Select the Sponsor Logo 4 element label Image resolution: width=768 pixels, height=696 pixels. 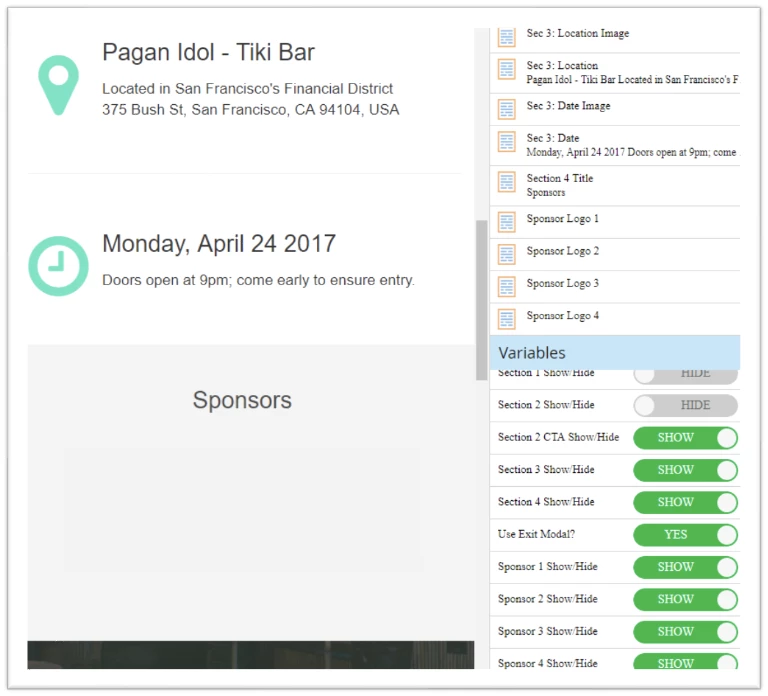(562, 316)
